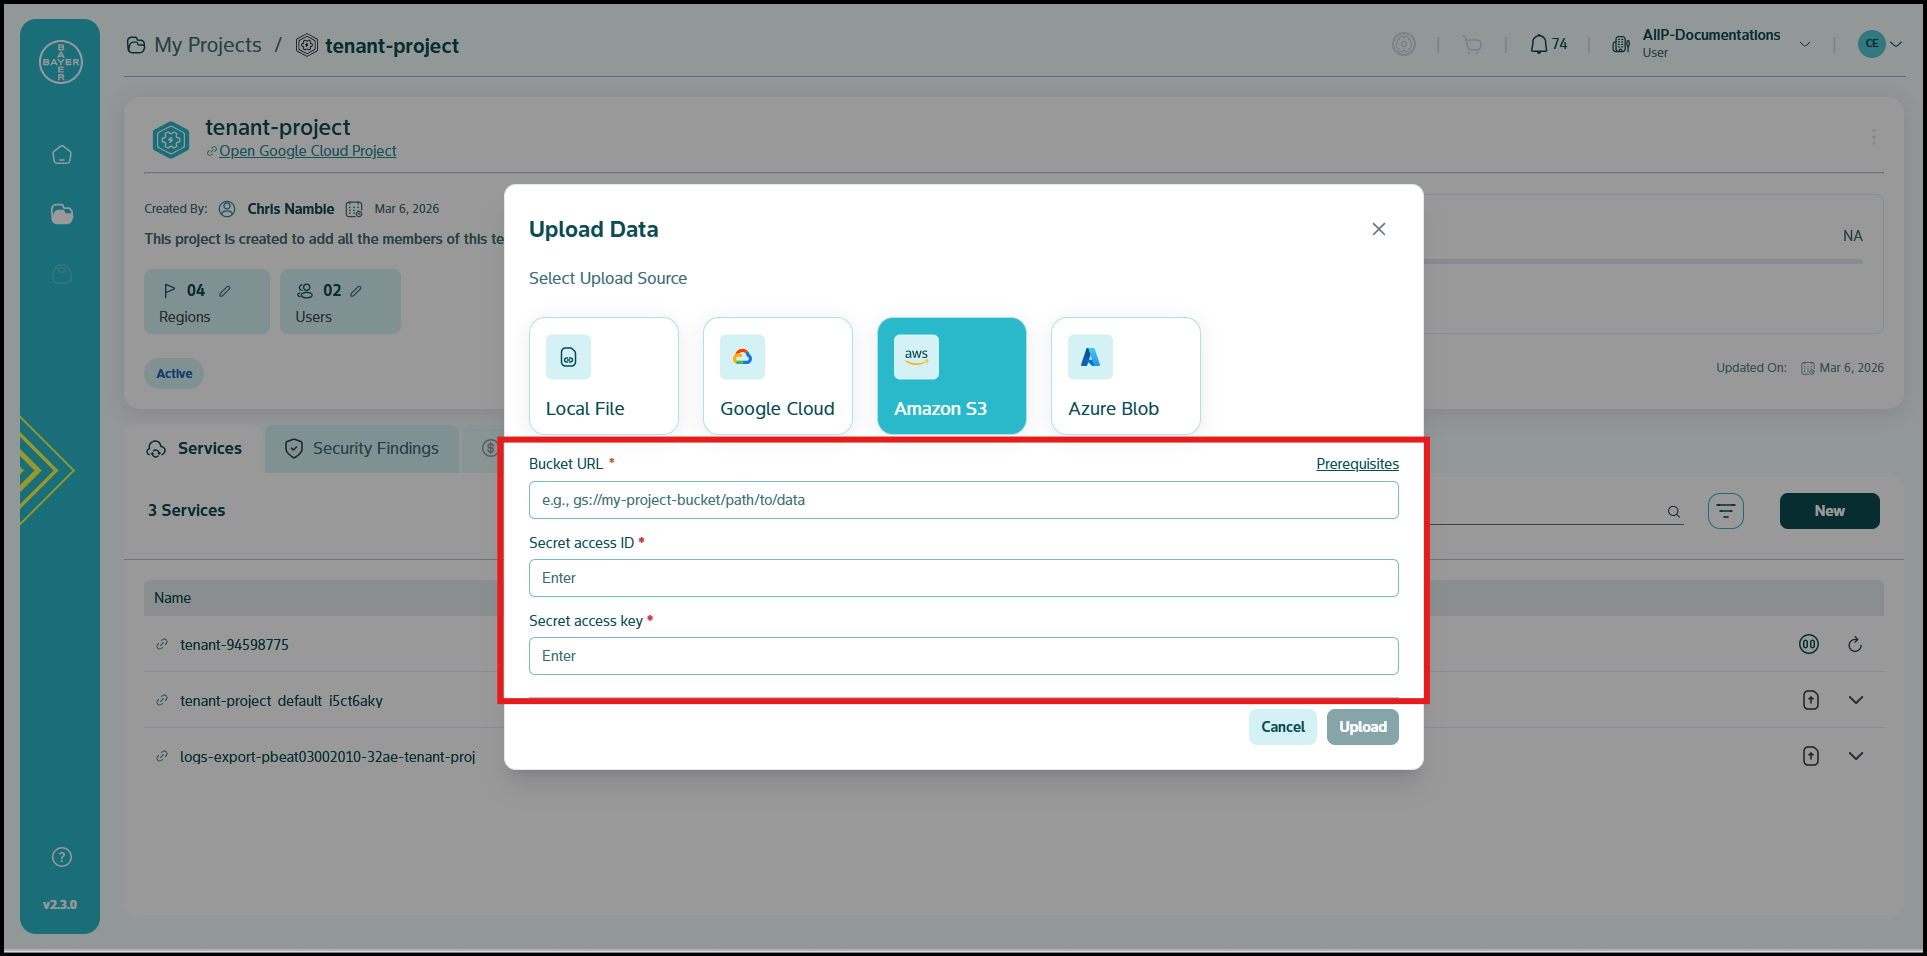Select Local File upload source
Screen dimensions: 1927x956
[604, 376]
